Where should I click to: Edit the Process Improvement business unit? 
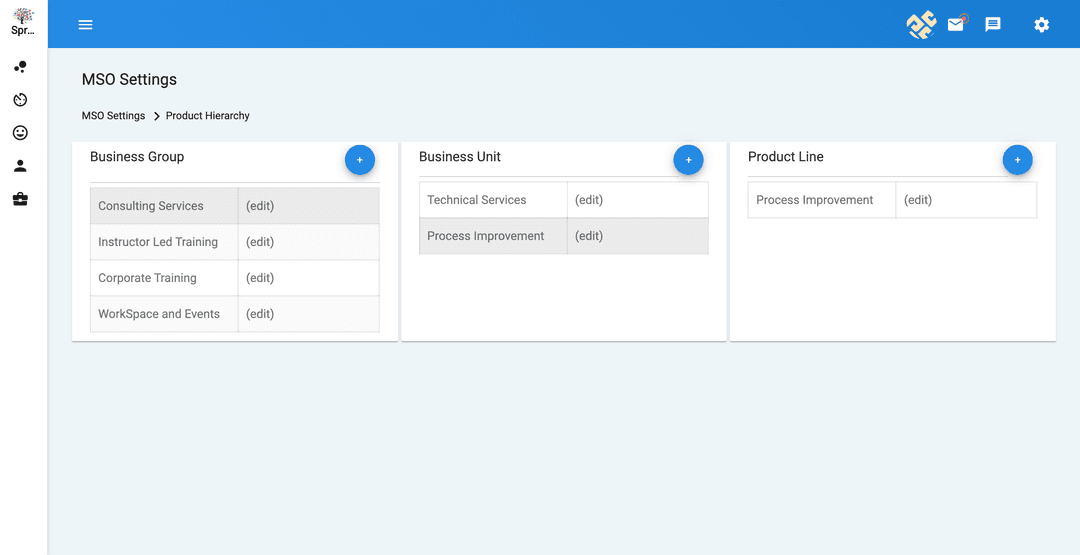[589, 235]
